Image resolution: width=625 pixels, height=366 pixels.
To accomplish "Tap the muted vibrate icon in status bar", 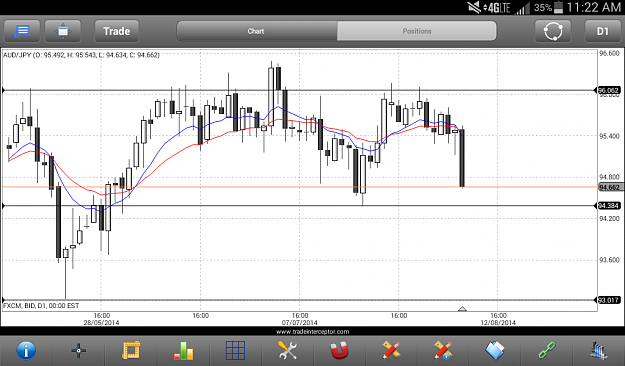I will coord(474,7).
